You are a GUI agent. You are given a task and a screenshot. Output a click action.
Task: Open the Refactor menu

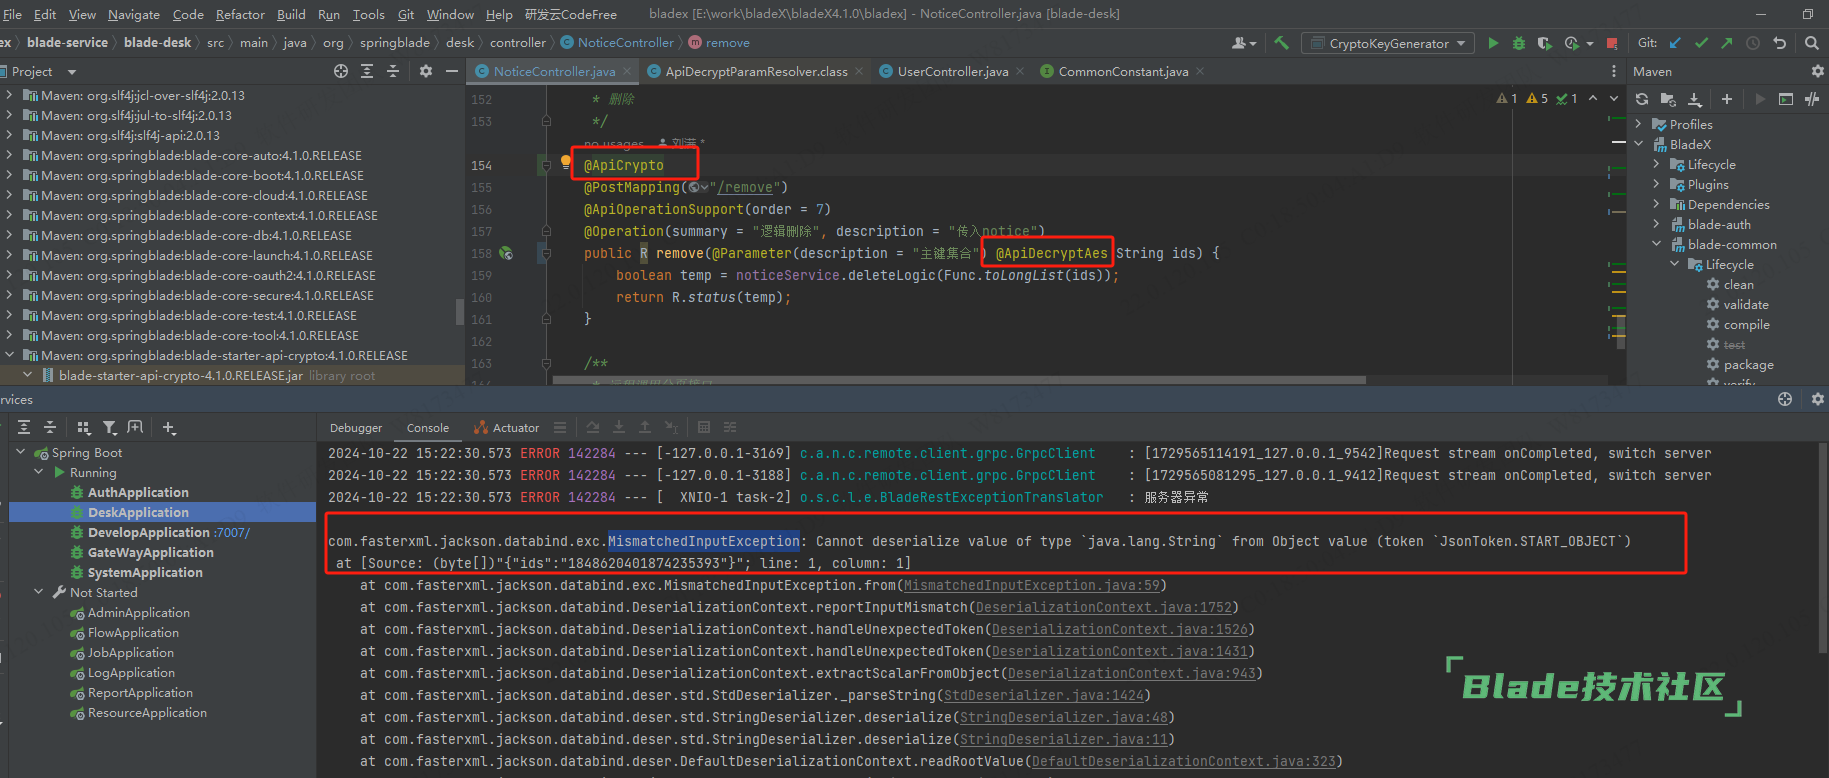pyautogui.click(x=240, y=14)
